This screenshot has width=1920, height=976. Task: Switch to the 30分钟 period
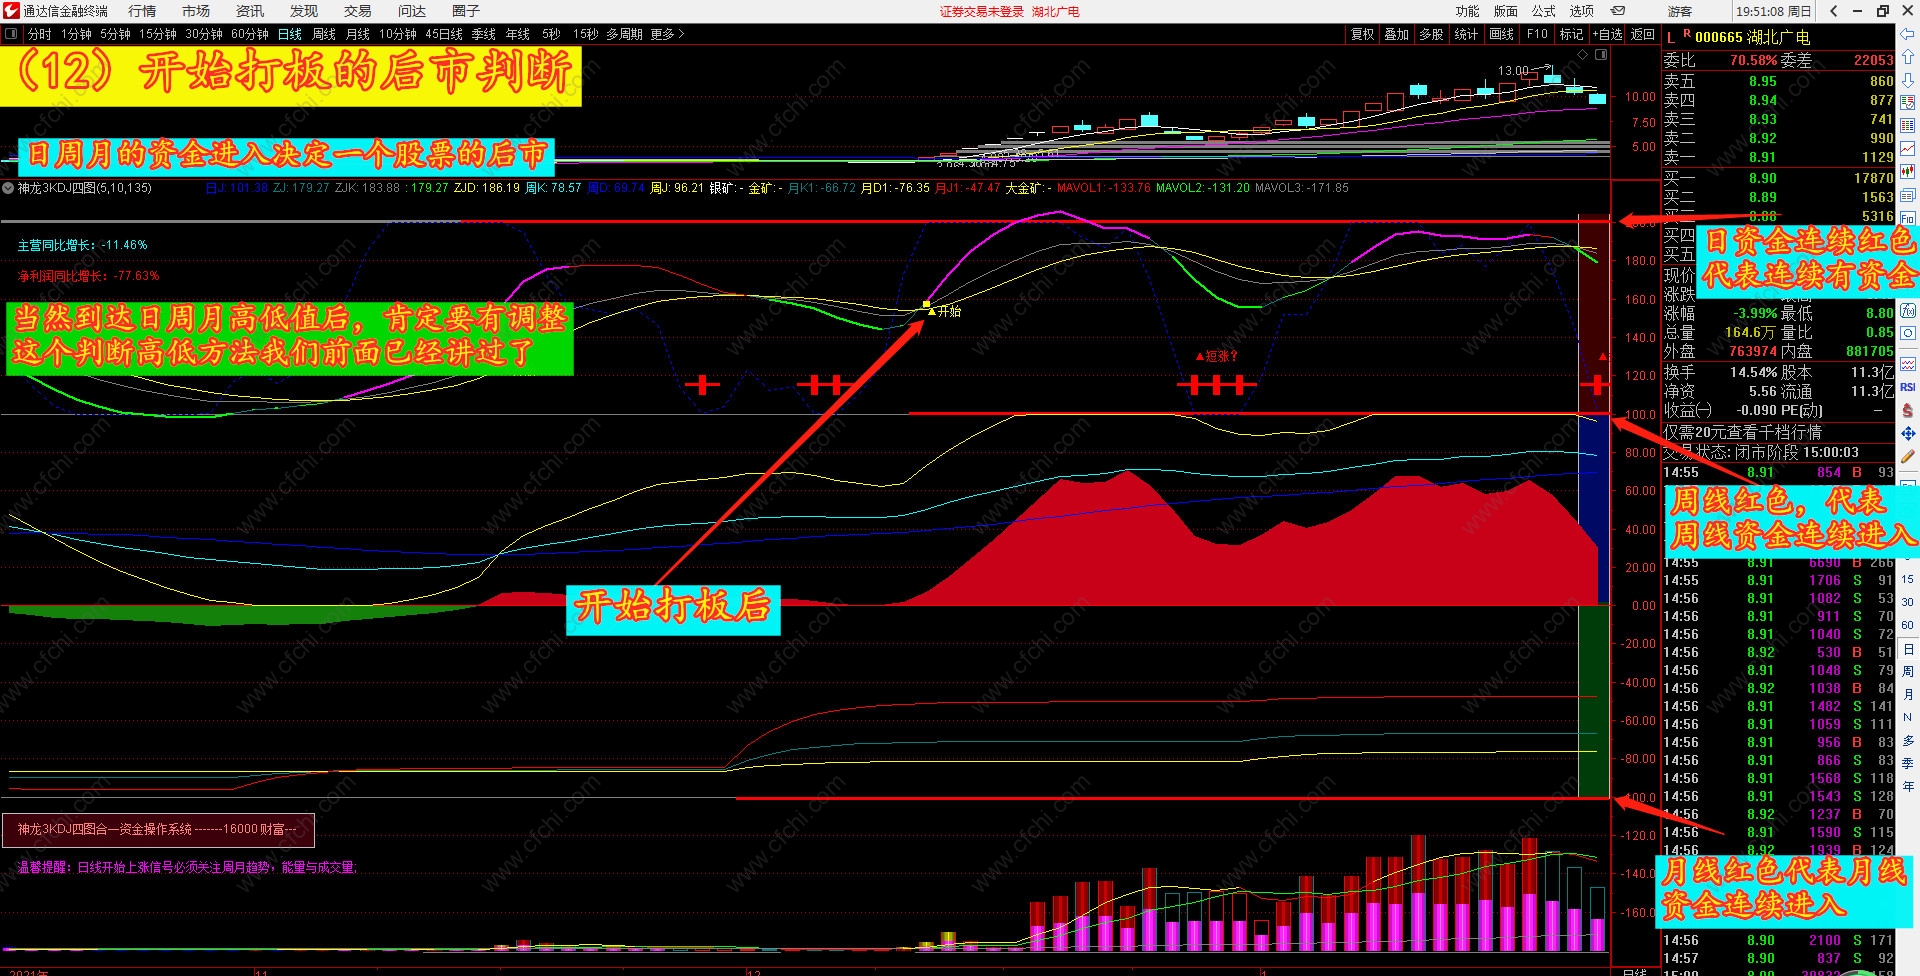(204, 34)
